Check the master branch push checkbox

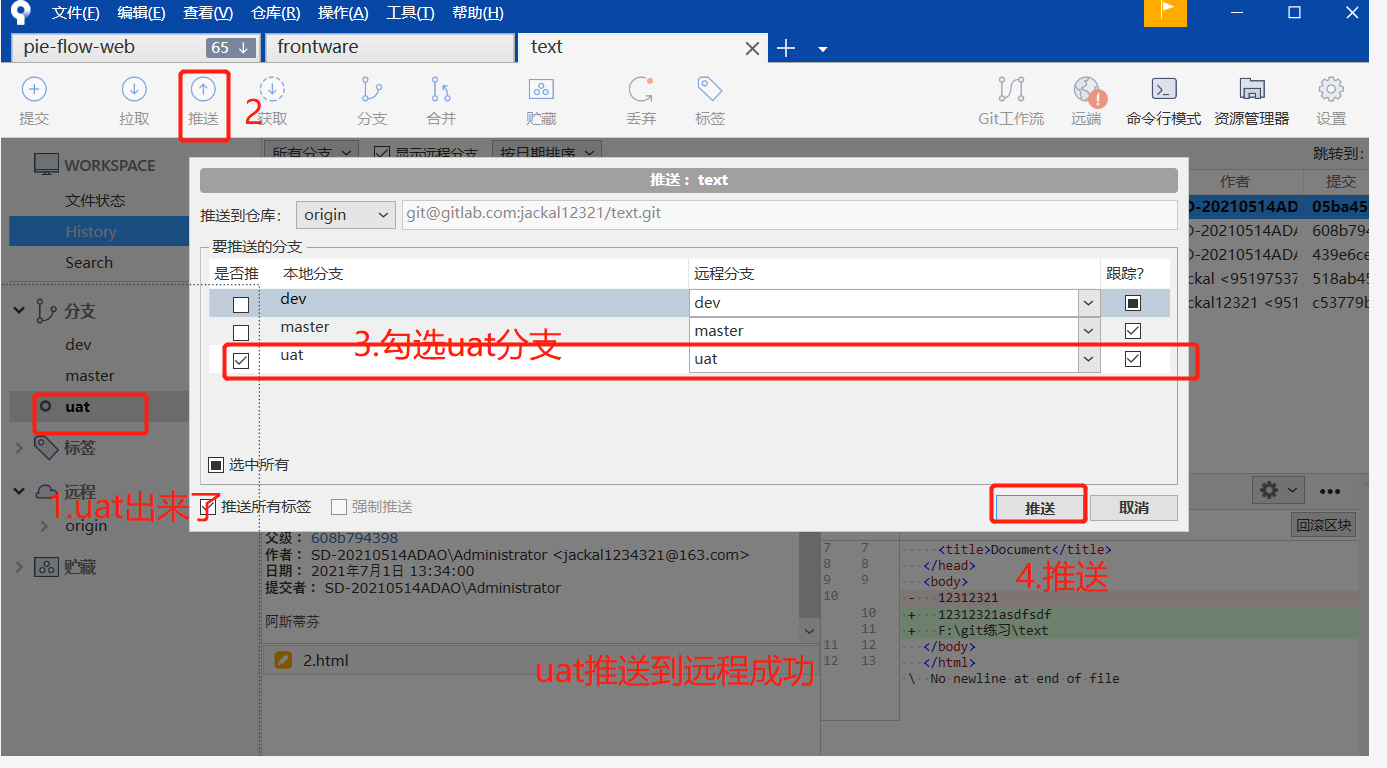click(x=241, y=333)
